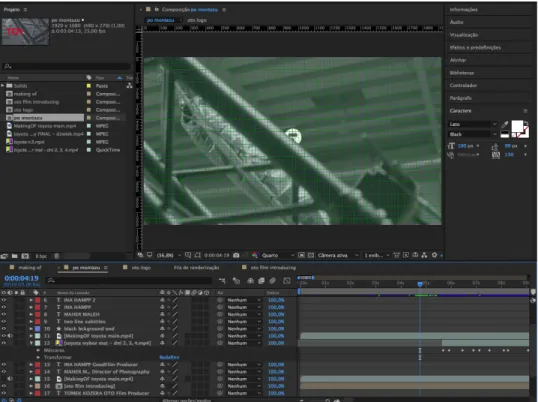Click current timecode 0:00:04:19 in timeline
Viewport: 538px width, 402px height.
(21, 278)
